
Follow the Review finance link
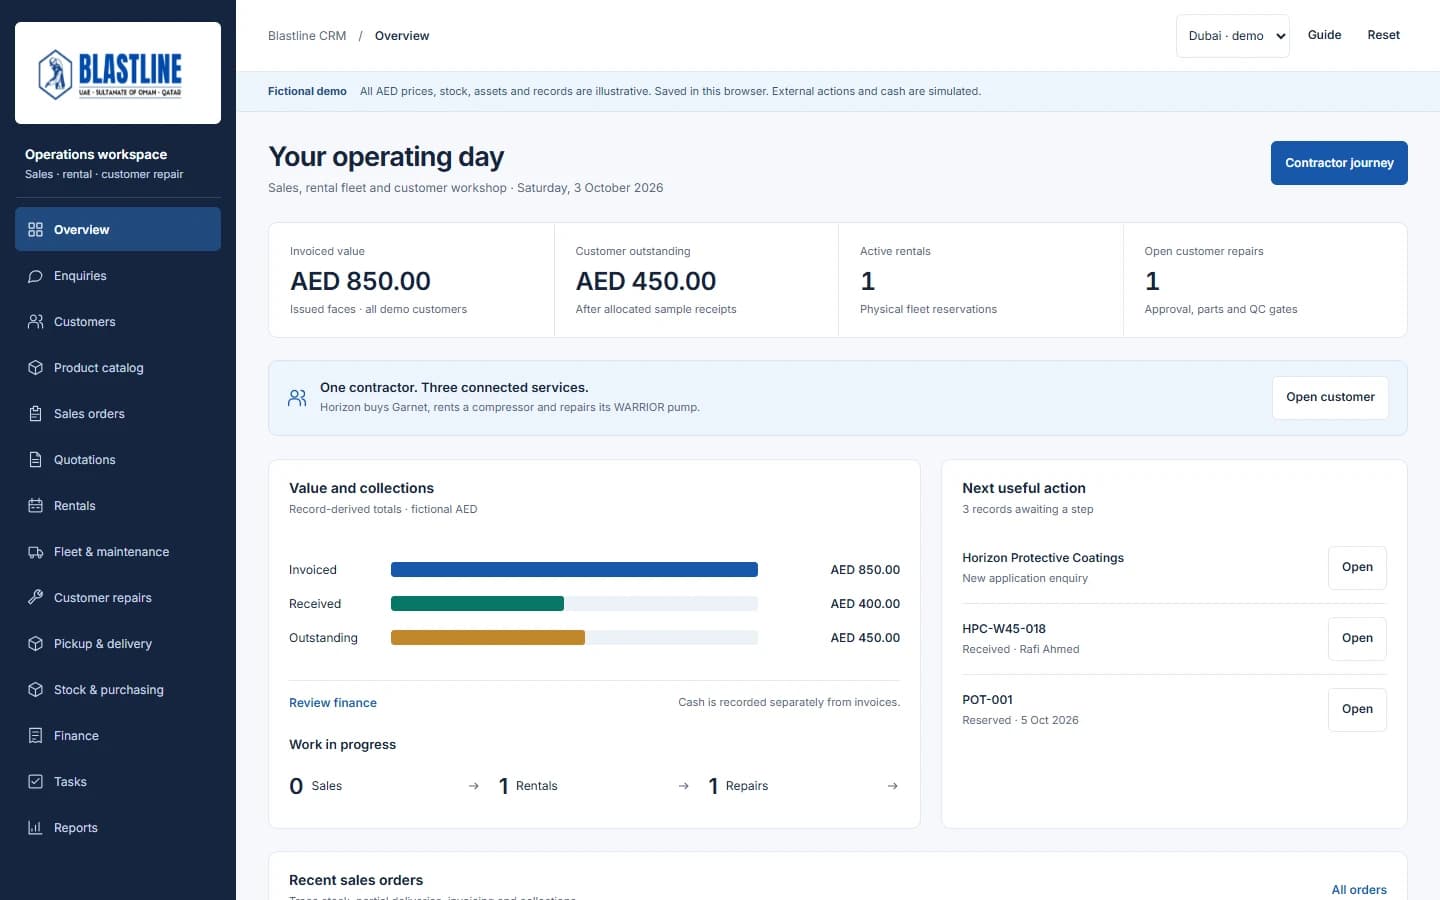pyautogui.click(x=333, y=703)
